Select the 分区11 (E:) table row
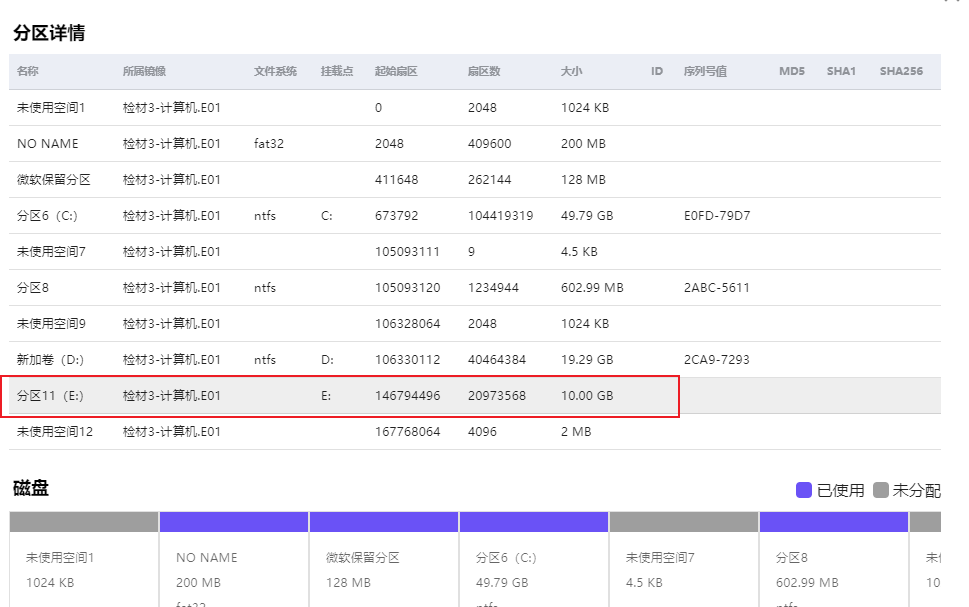This screenshot has height=607, width=969. 340,396
